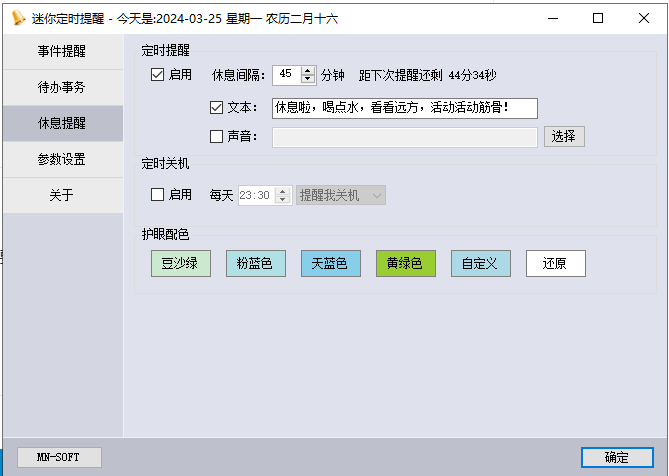Select the 休息提醒 sidebar tab
The image size is (669, 476).
[x=62, y=123]
